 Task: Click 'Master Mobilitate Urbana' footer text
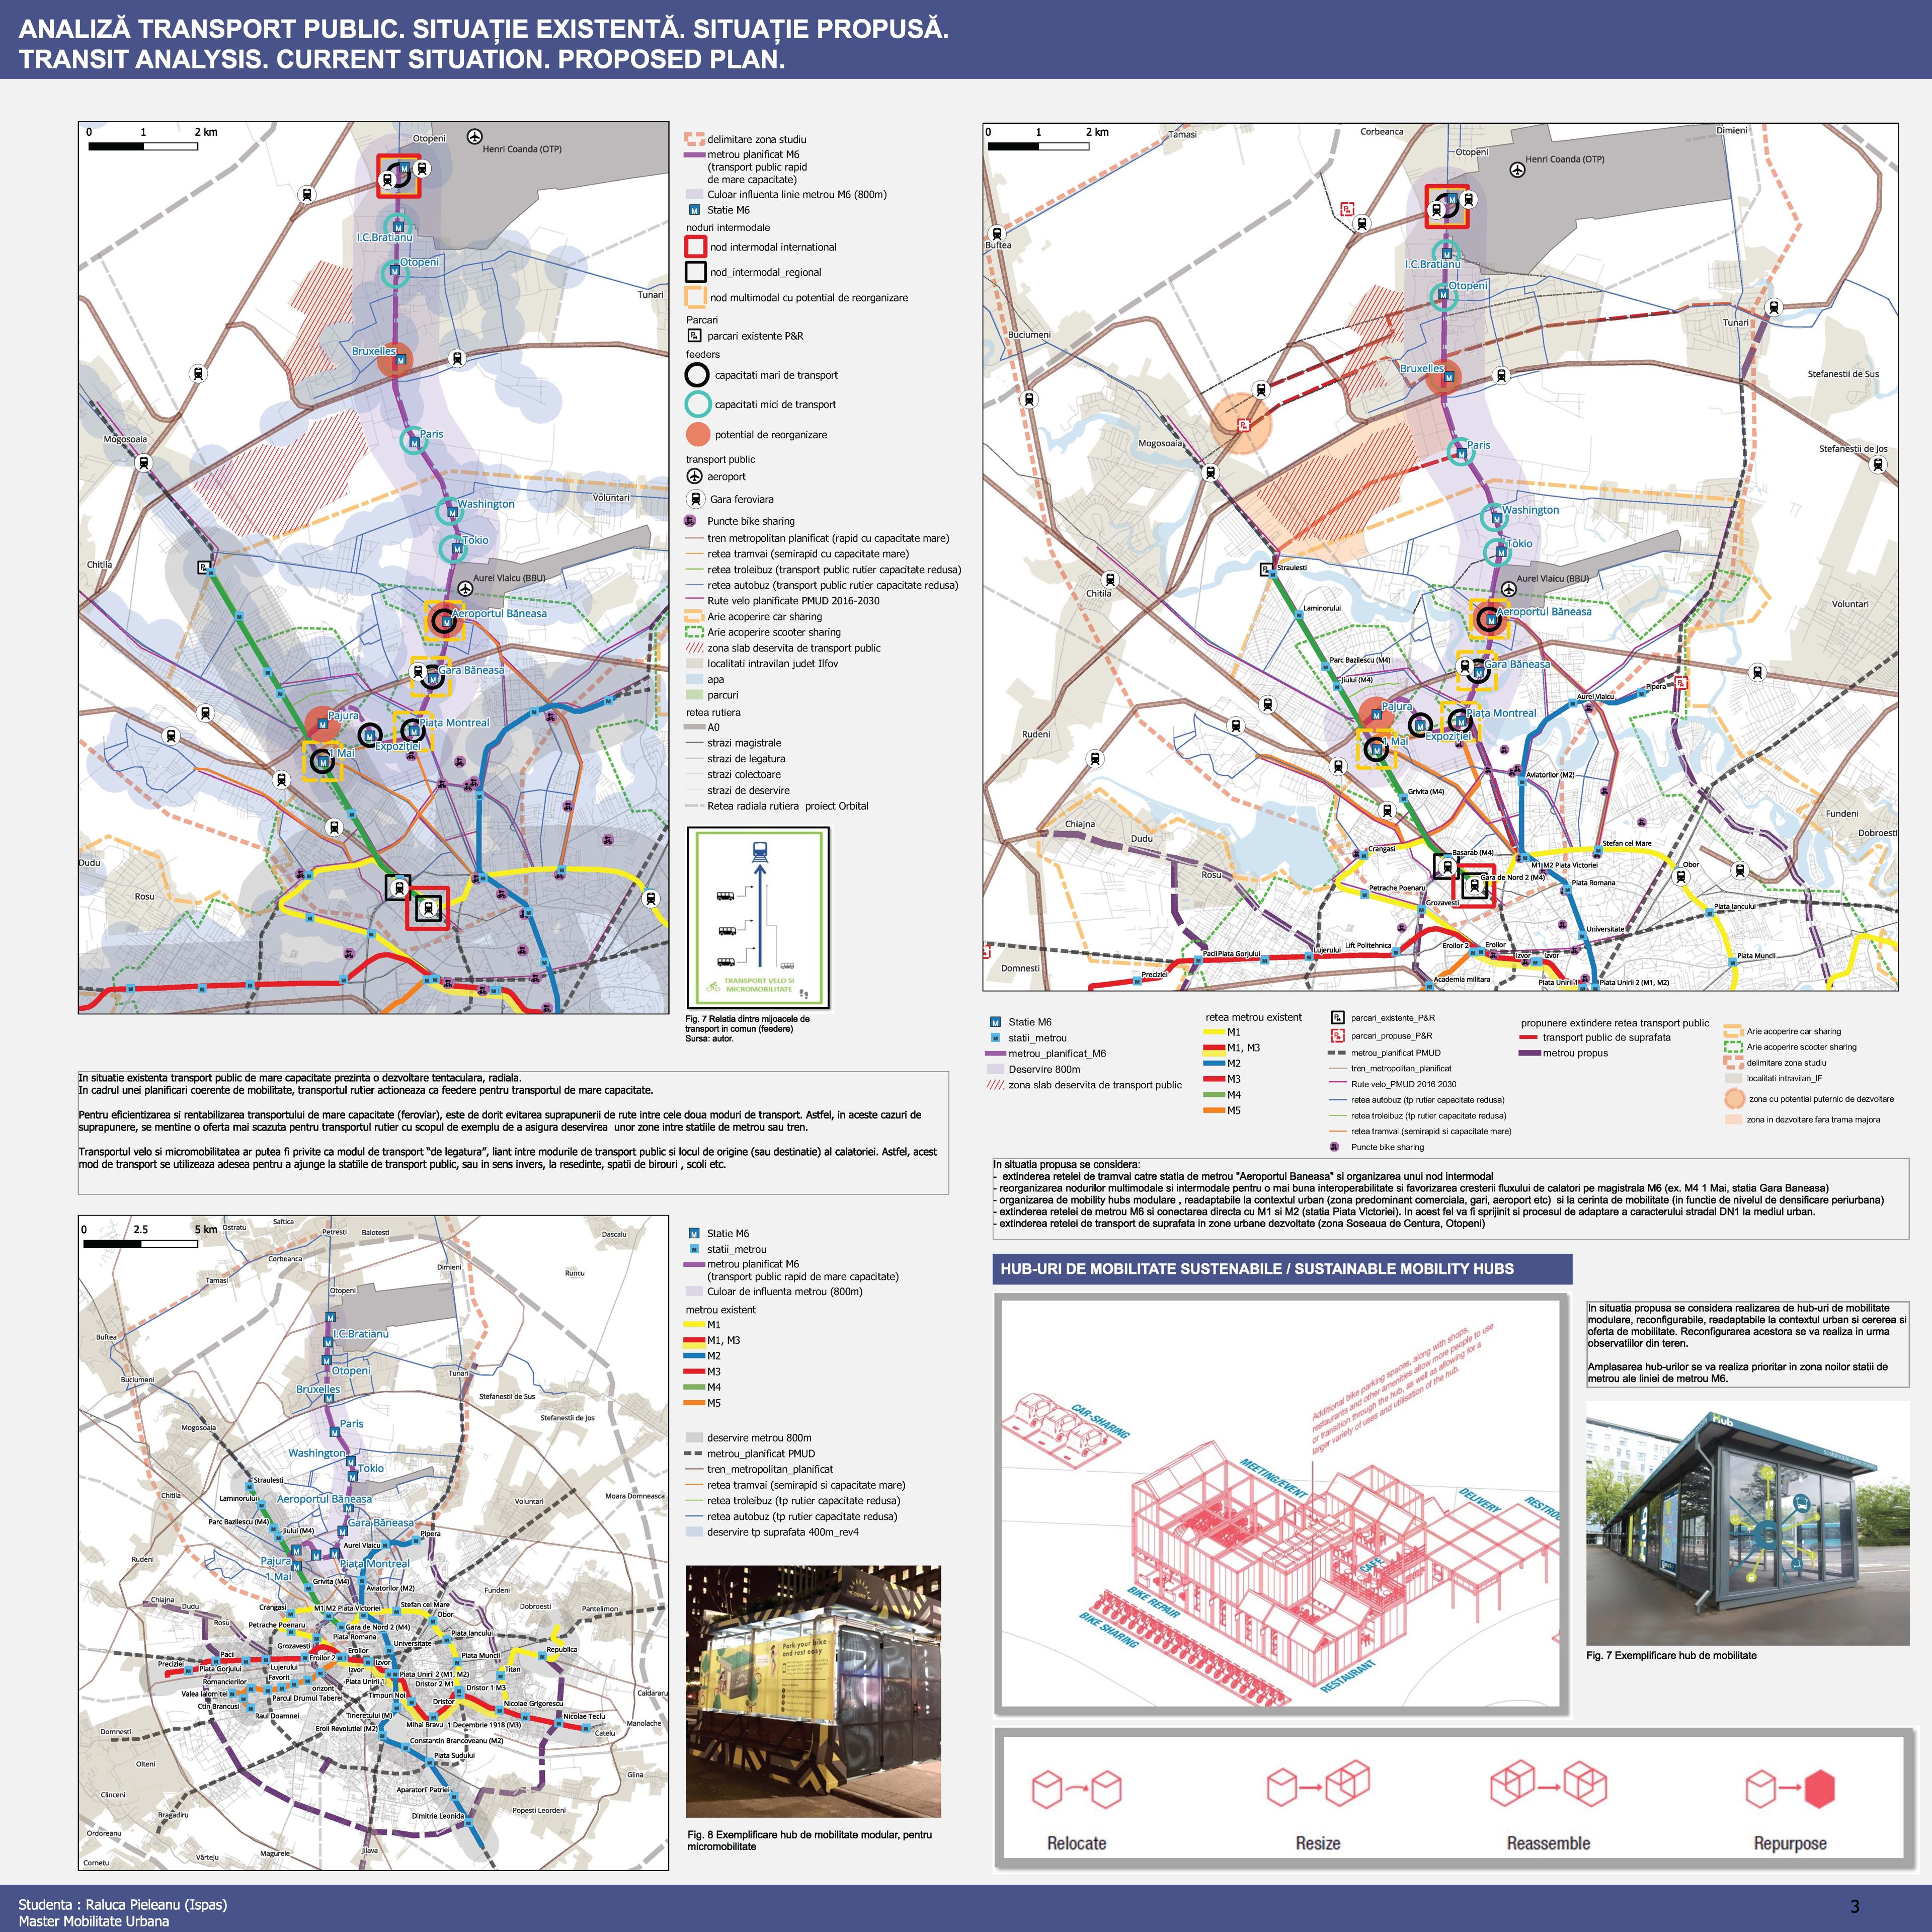pos(94,1921)
